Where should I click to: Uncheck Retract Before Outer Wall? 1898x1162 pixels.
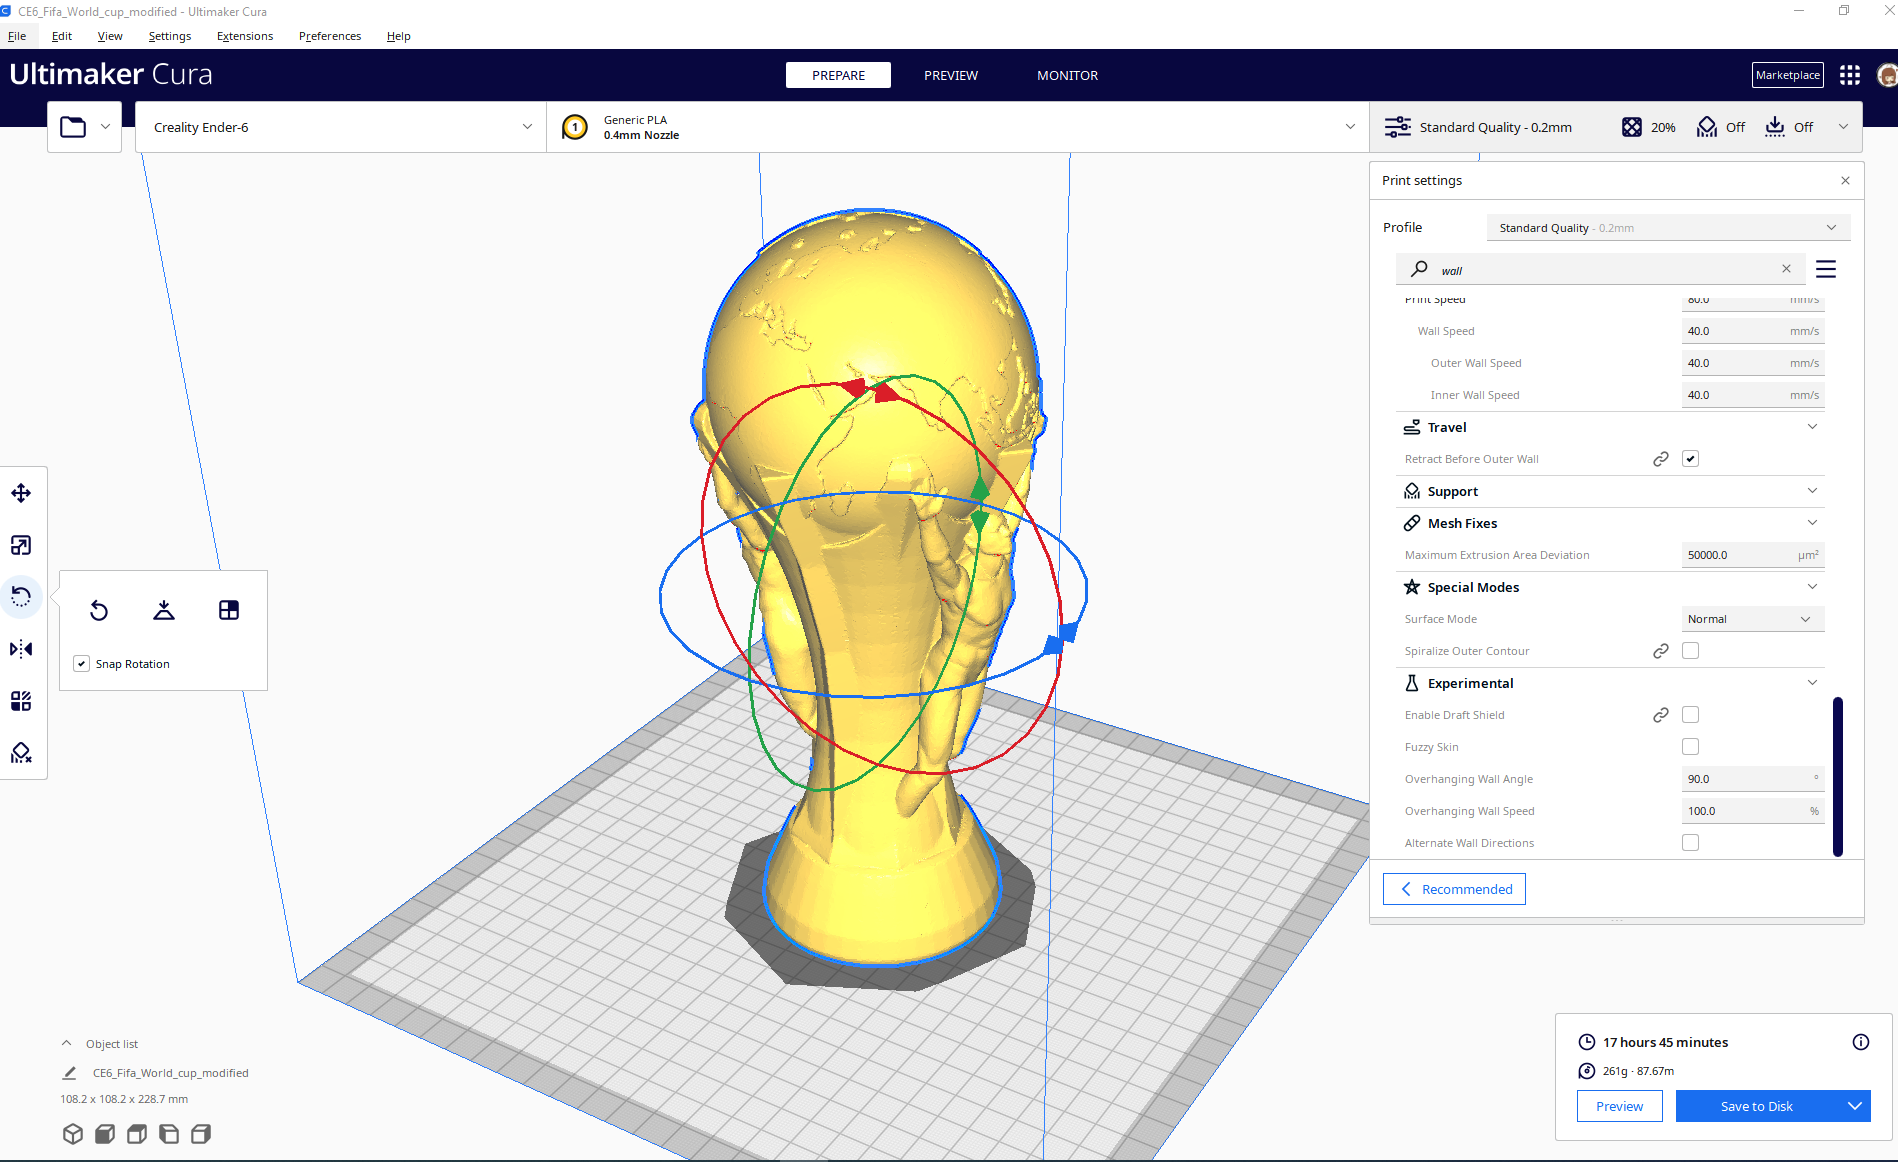click(x=1690, y=458)
